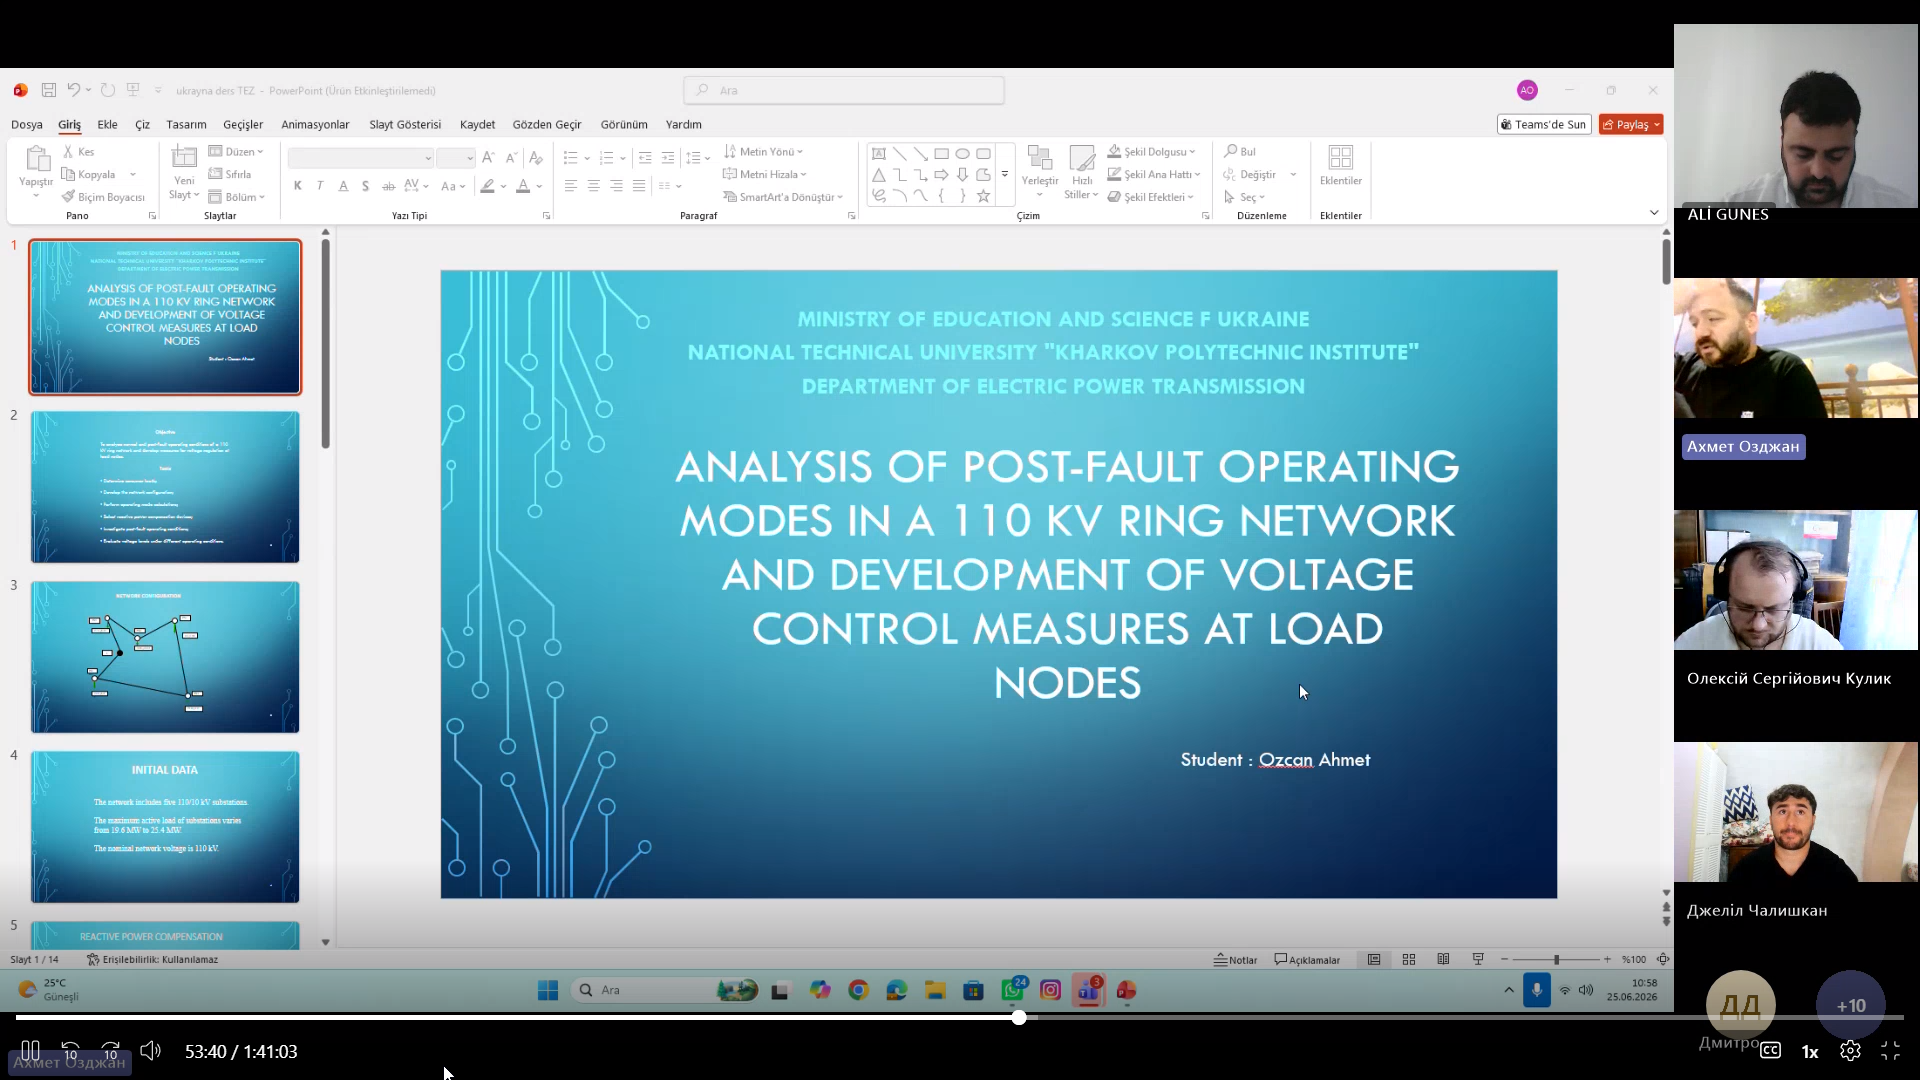Toggle the Notes (Notlar) pane
This screenshot has width=1920, height=1080.
coord(1236,959)
